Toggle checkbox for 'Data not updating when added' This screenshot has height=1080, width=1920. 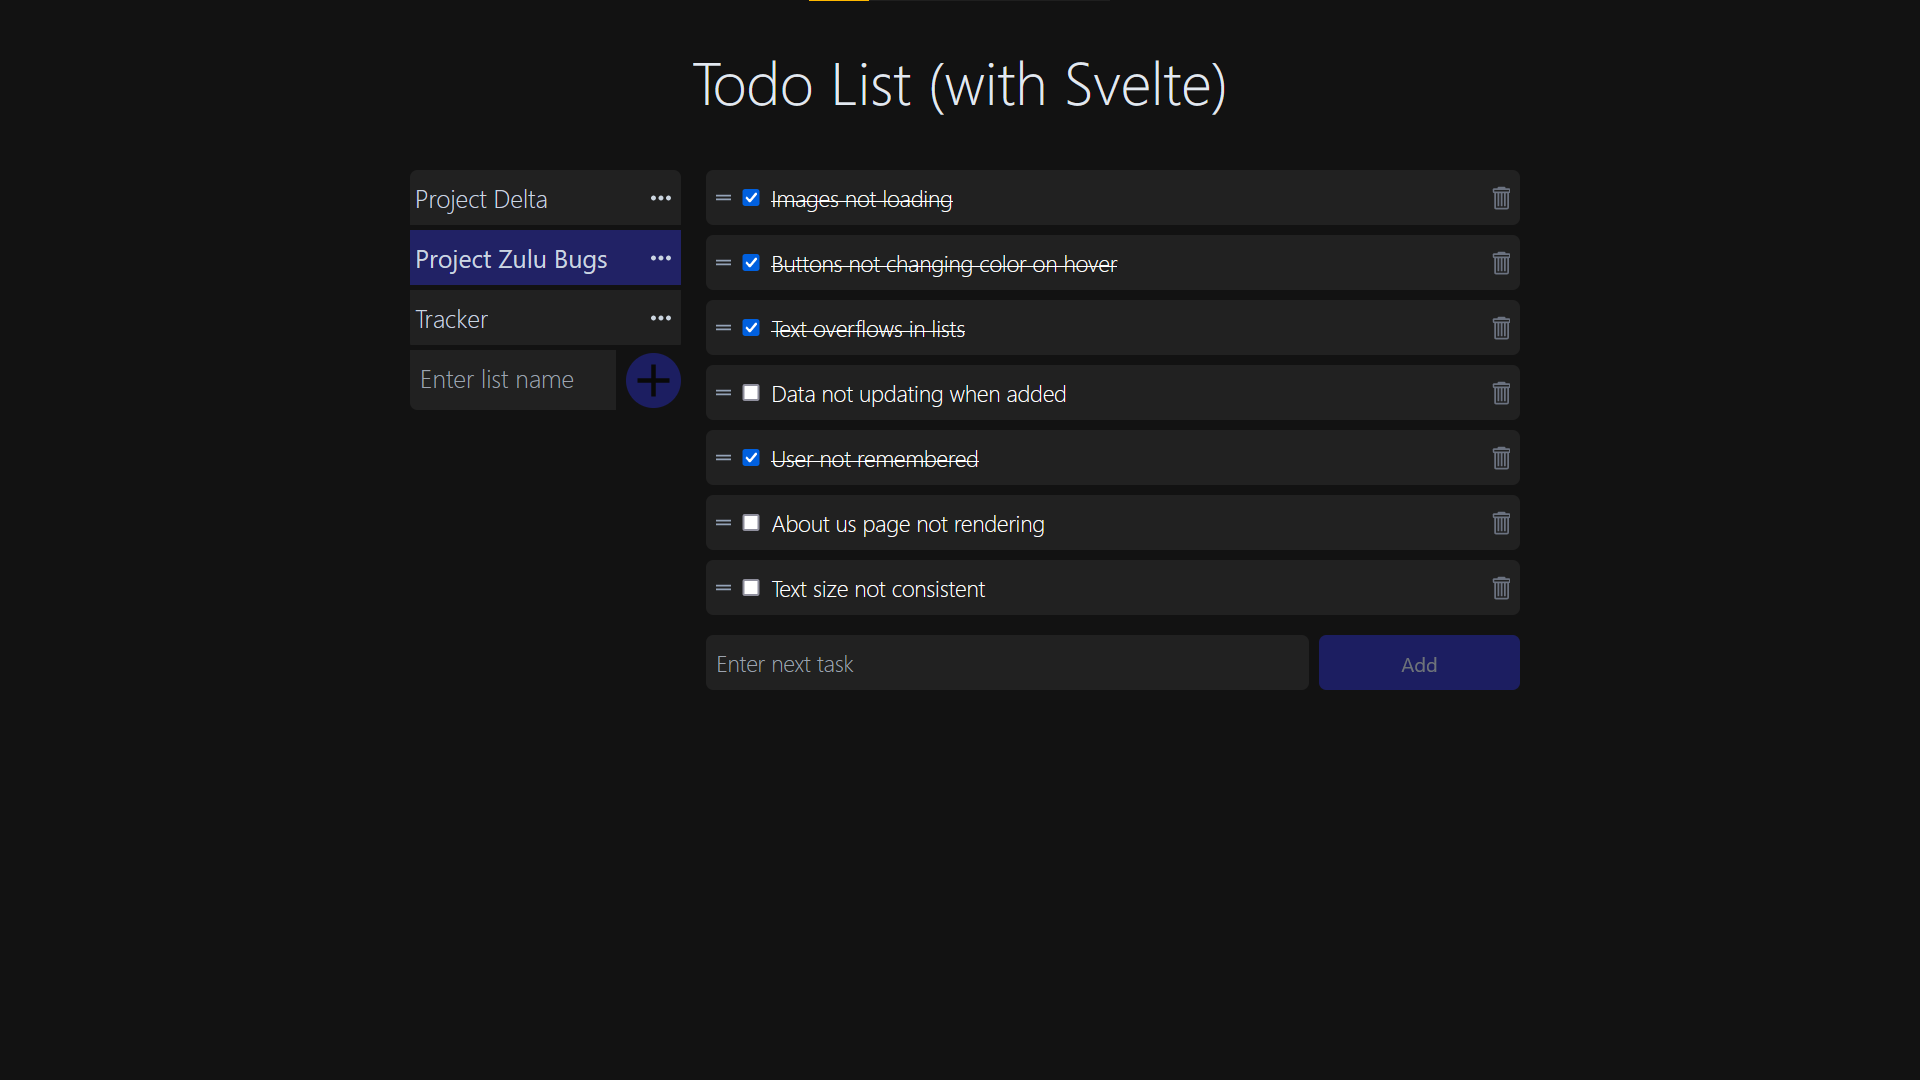pos(750,393)
